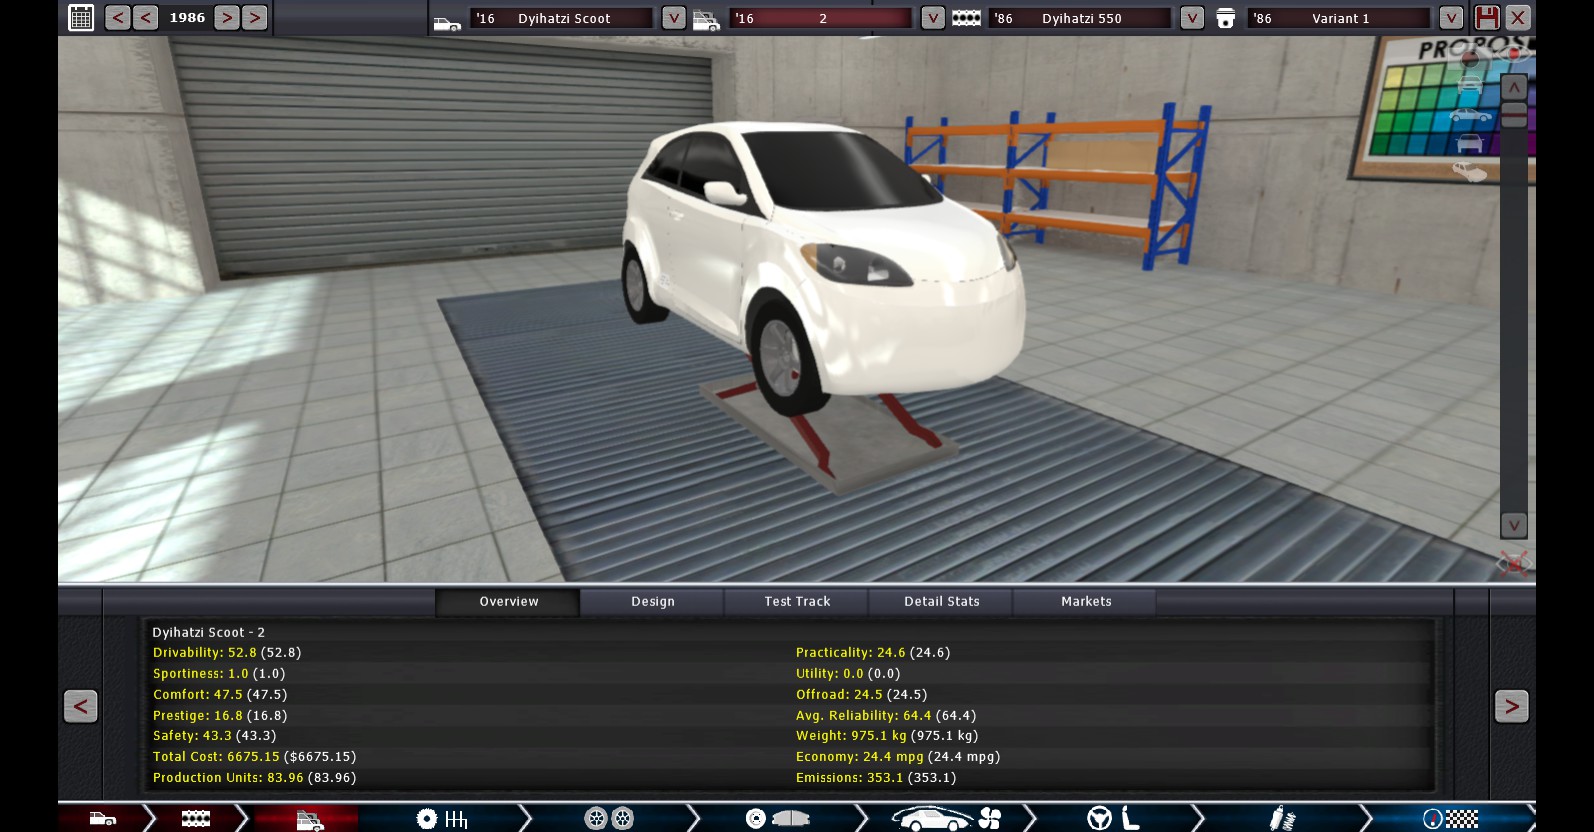Expand the Variant 1 dropdown
The width and height of the screenshot is (1594, 832).
[1451, 18]
